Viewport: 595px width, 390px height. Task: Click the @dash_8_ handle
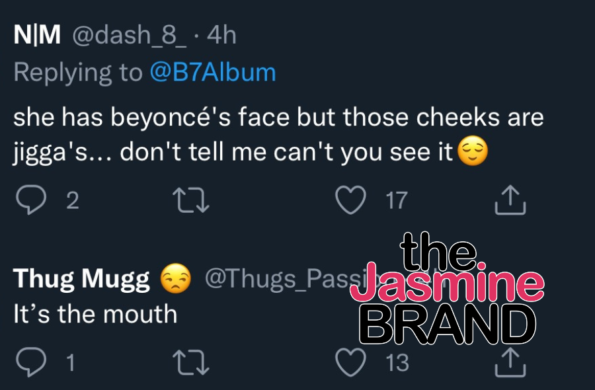(129, 36)
